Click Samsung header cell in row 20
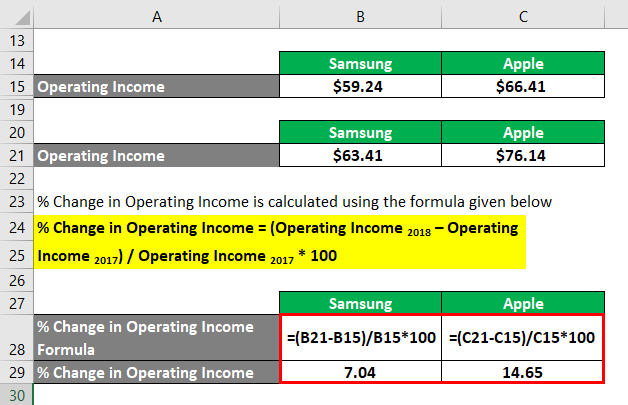This screenshot has height=405, width=628. [360, 132]
